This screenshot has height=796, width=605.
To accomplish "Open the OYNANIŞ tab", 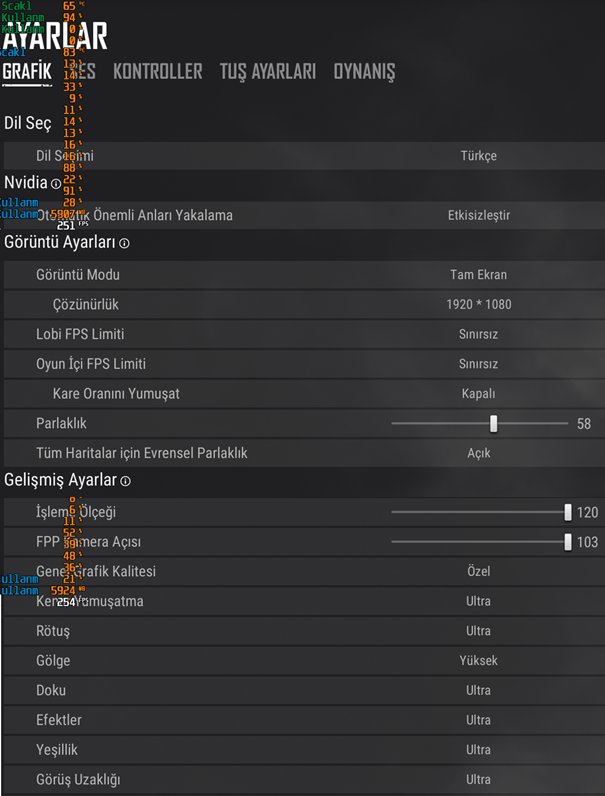I will tap(364, 72).
